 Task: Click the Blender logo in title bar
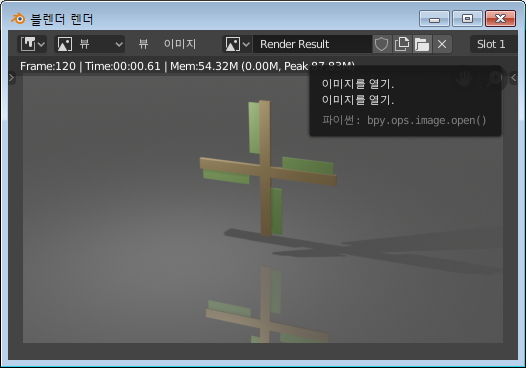(x=18, y=19)
